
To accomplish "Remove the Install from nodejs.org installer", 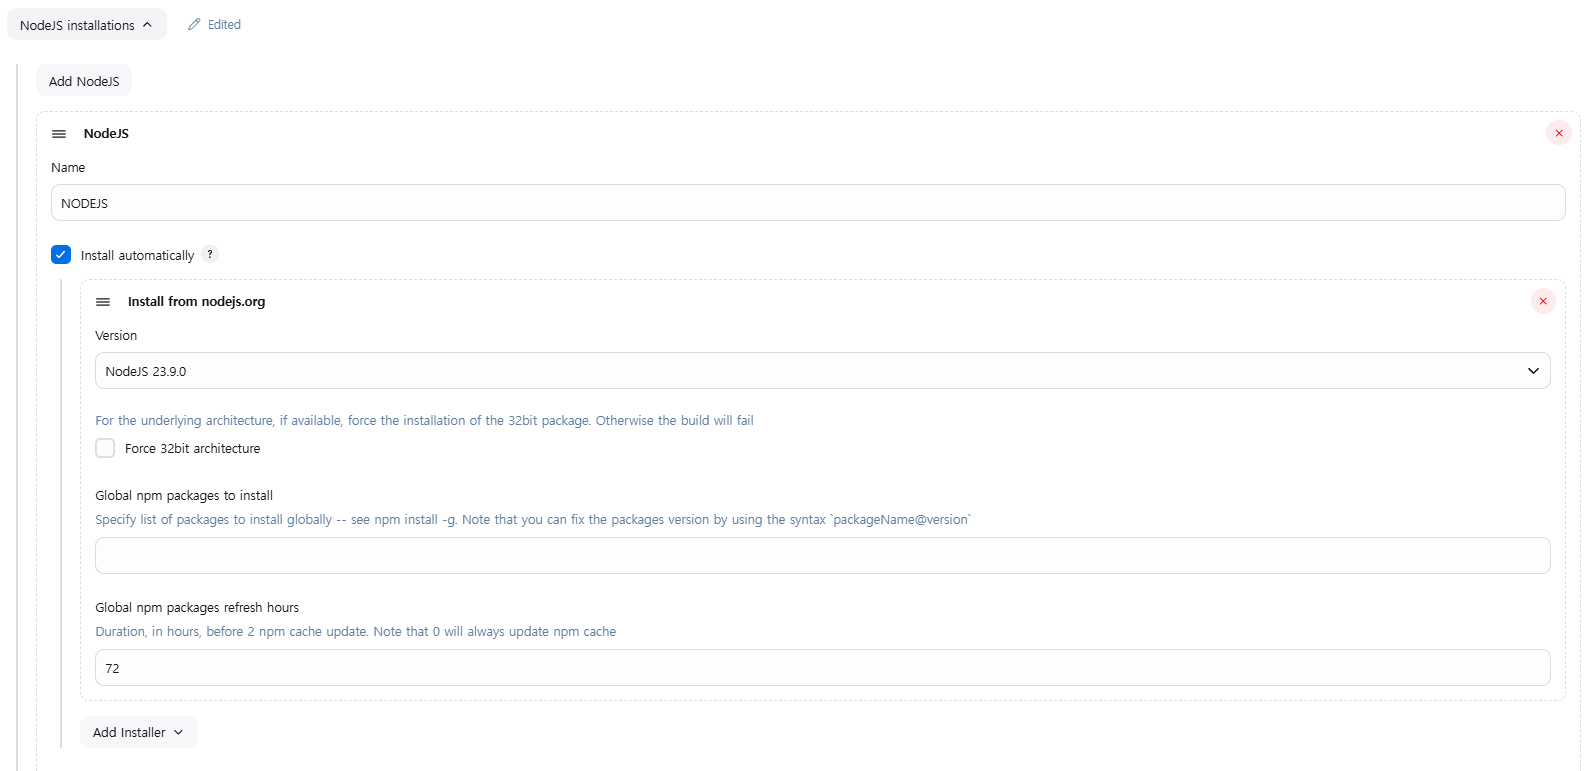I will [x=1543, y=301].
